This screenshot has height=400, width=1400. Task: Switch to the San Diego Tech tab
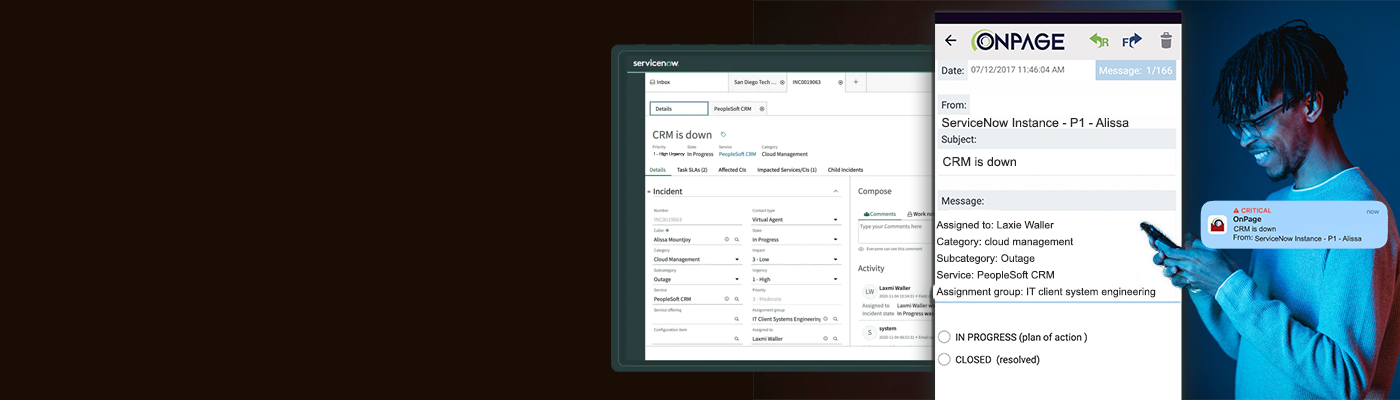758,82
